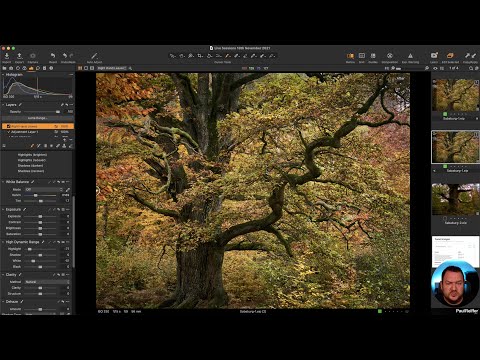The height and width of the screenshot is (360, 480).
Task: Collapse the Exposure panel
Action: pyautogui.click(x=3, y=209)
